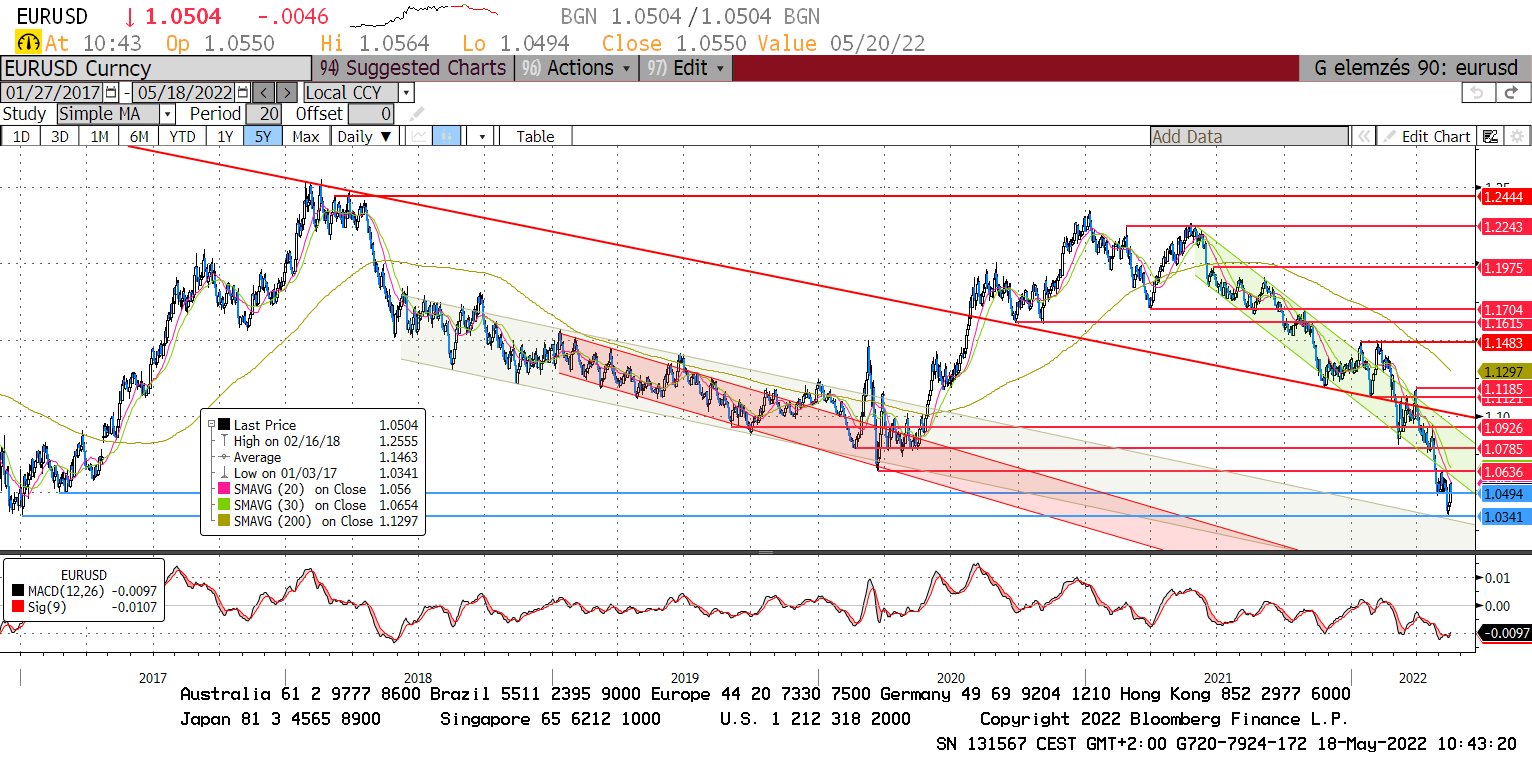
Task: Click the orange clock quote icon
Action: coord(28,43)
